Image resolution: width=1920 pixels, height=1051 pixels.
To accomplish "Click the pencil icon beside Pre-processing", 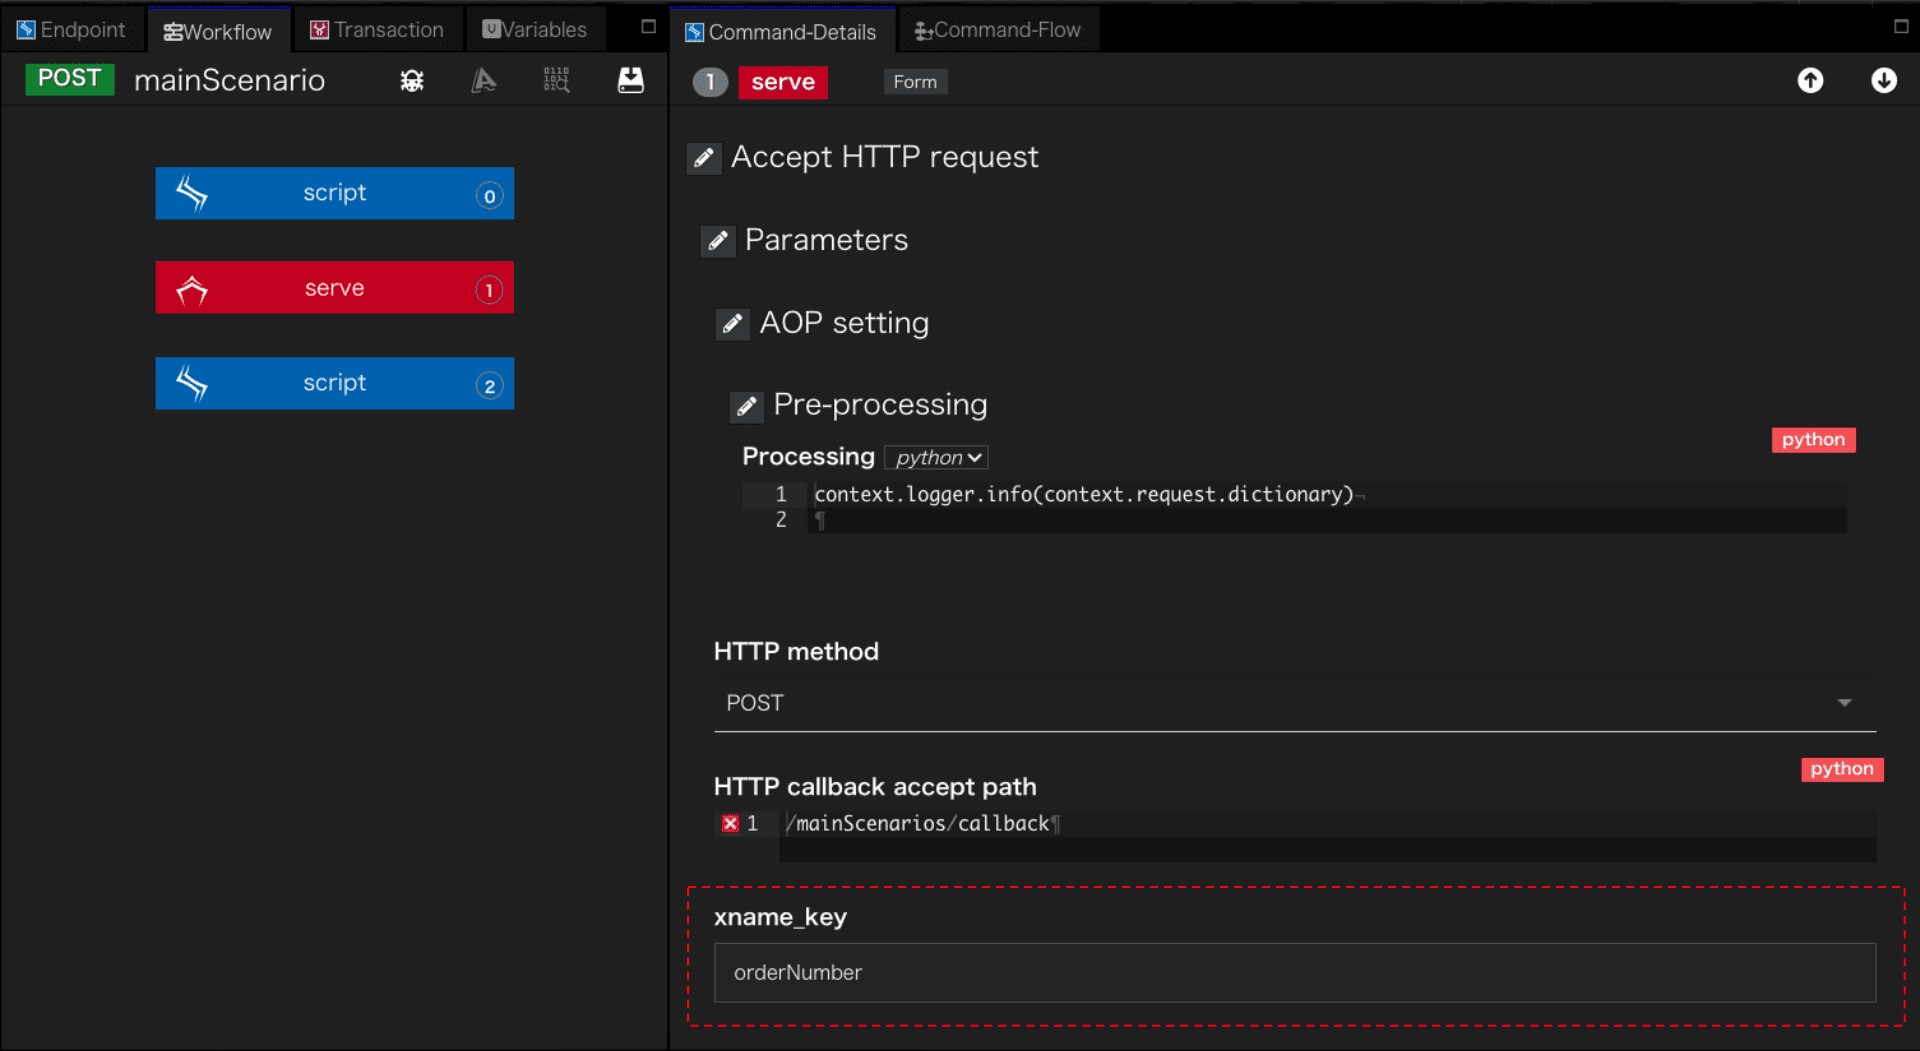I will pyautogui.click(x=746, y=406).
